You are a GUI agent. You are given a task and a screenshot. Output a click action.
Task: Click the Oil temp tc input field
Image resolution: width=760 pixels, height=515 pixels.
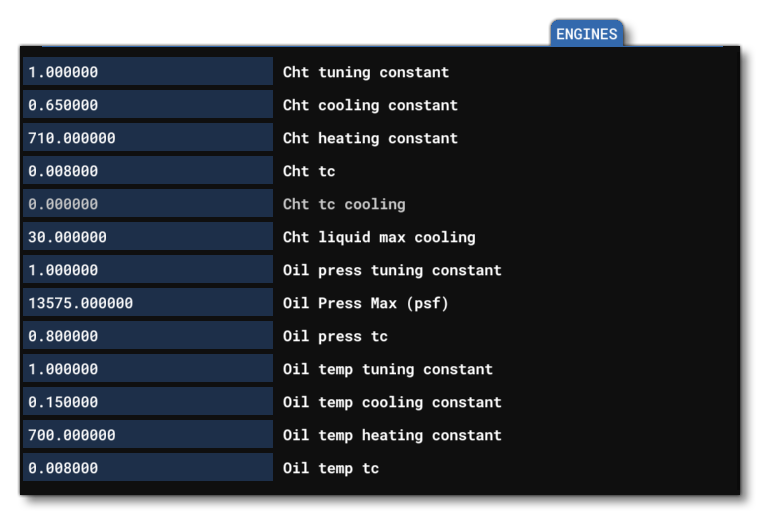click(147, 468)
